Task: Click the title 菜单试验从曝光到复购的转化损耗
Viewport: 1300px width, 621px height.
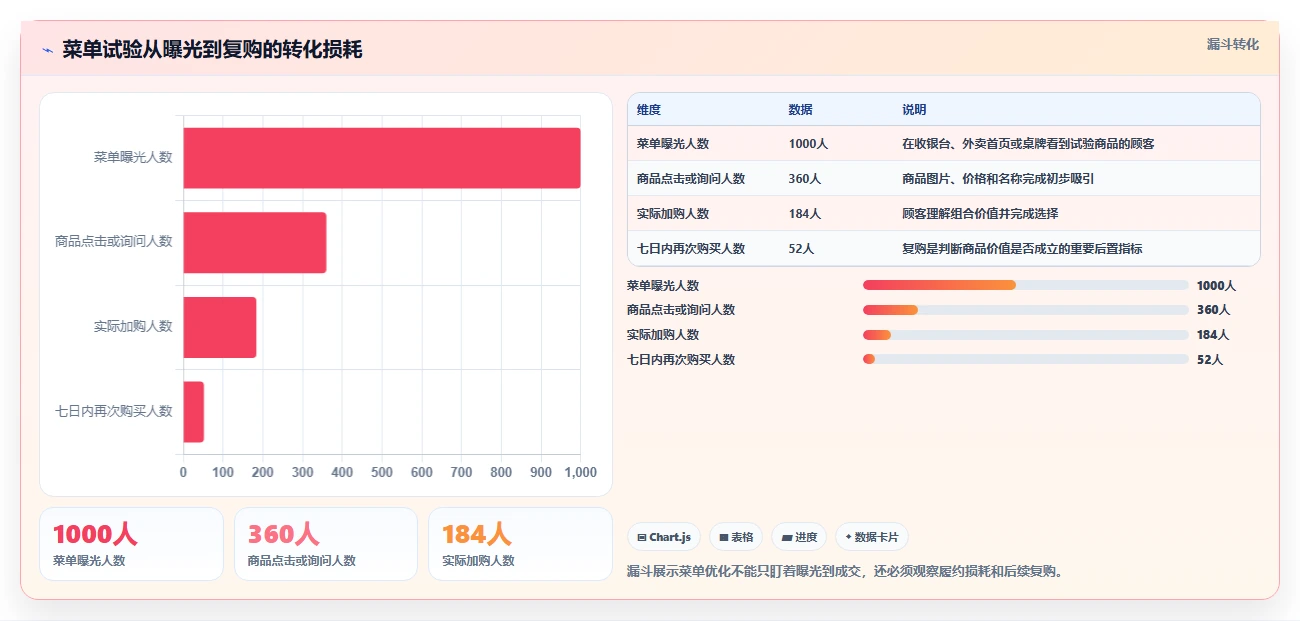Action: coord(212,50)
